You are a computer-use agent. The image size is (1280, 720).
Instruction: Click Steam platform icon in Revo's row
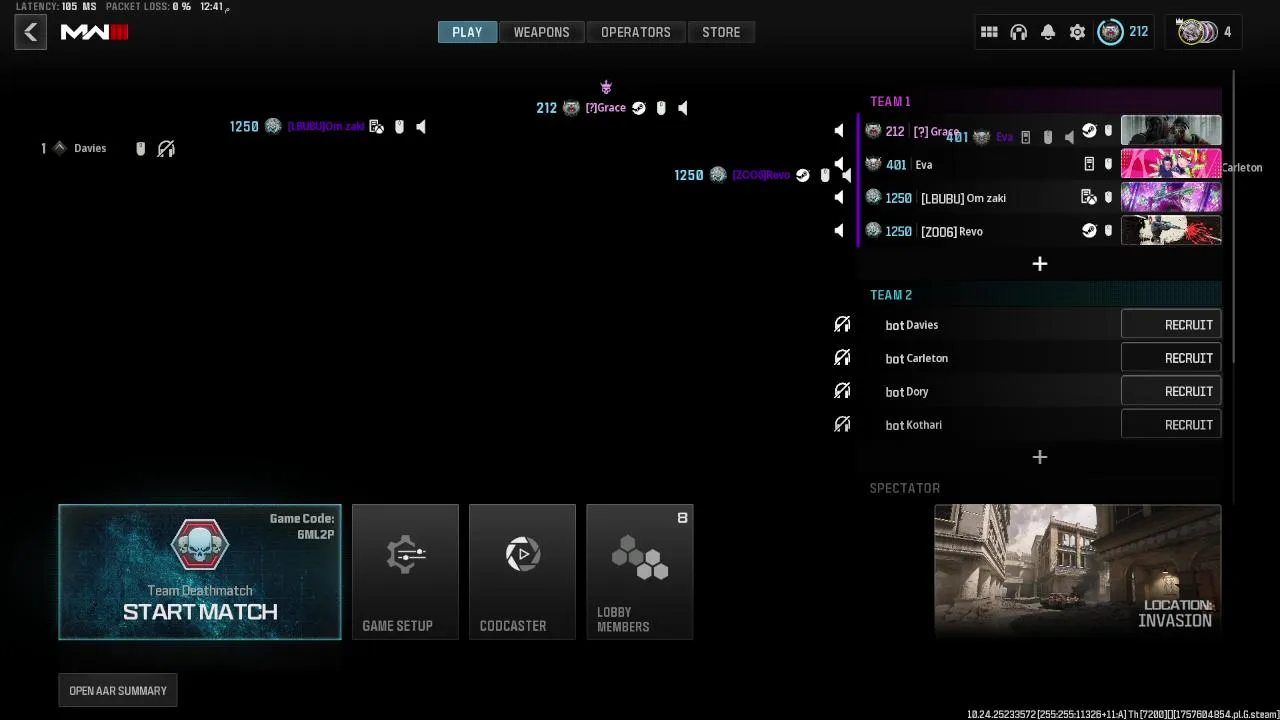point(1089,231)
